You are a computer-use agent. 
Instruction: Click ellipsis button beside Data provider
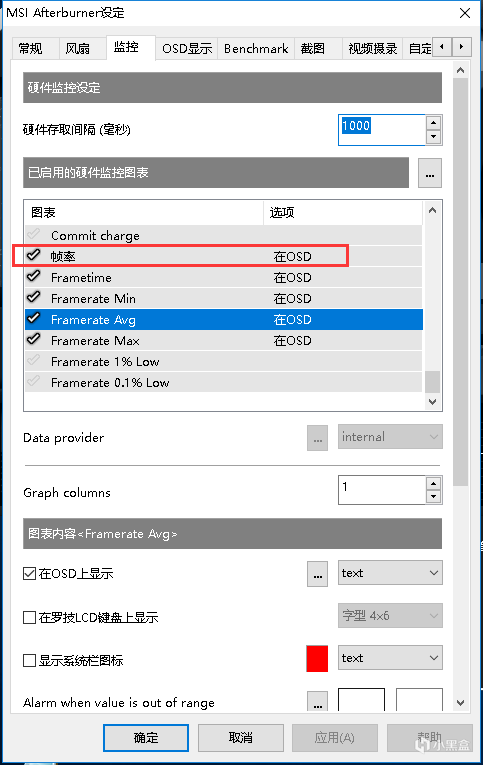point(317,438)
